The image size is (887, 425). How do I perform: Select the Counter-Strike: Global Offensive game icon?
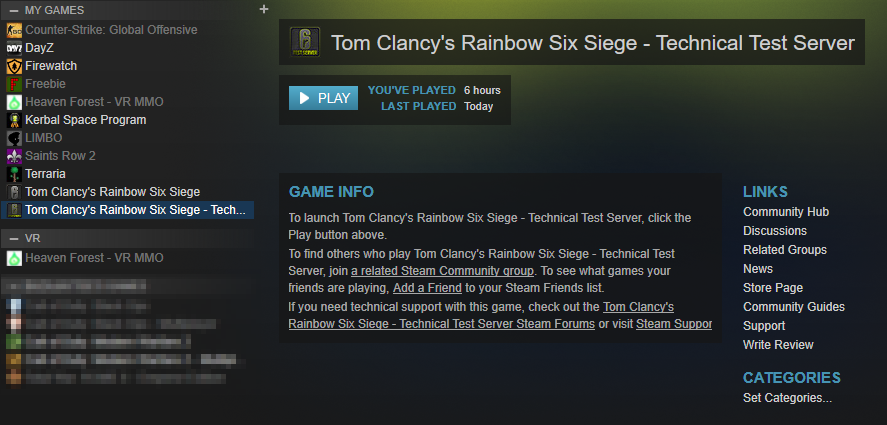pos(14,30)
